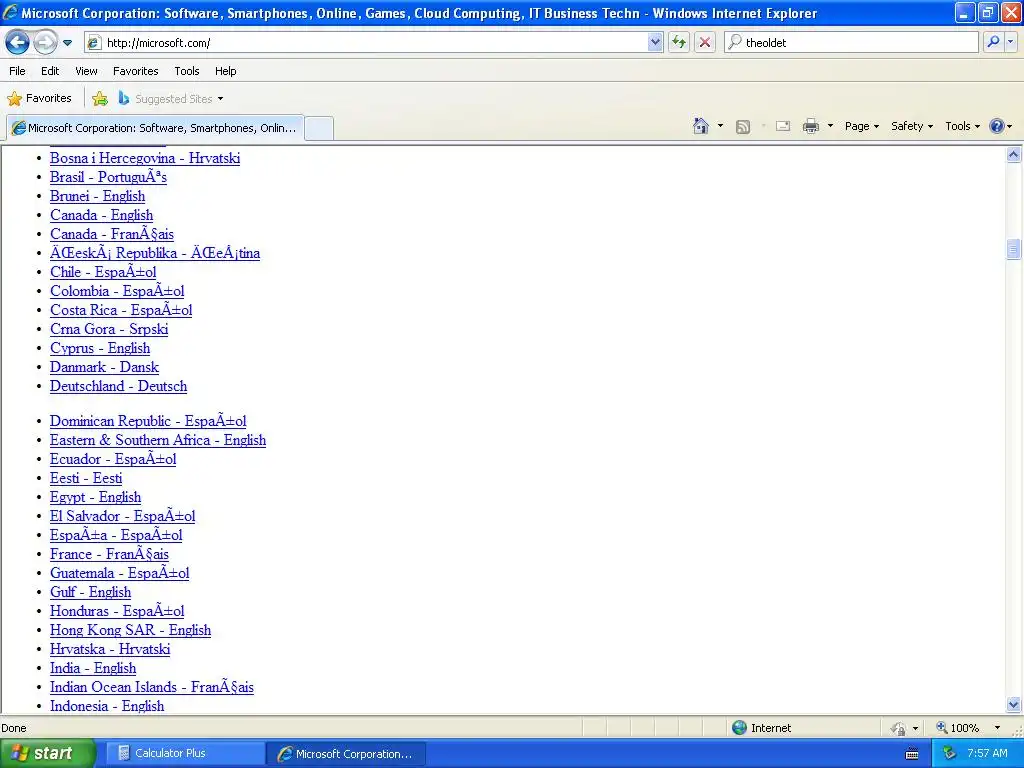This screenshot has height=768, width=1024.
Task: Open the Crna Gora - Srpski link
Action: coord(109,329)
